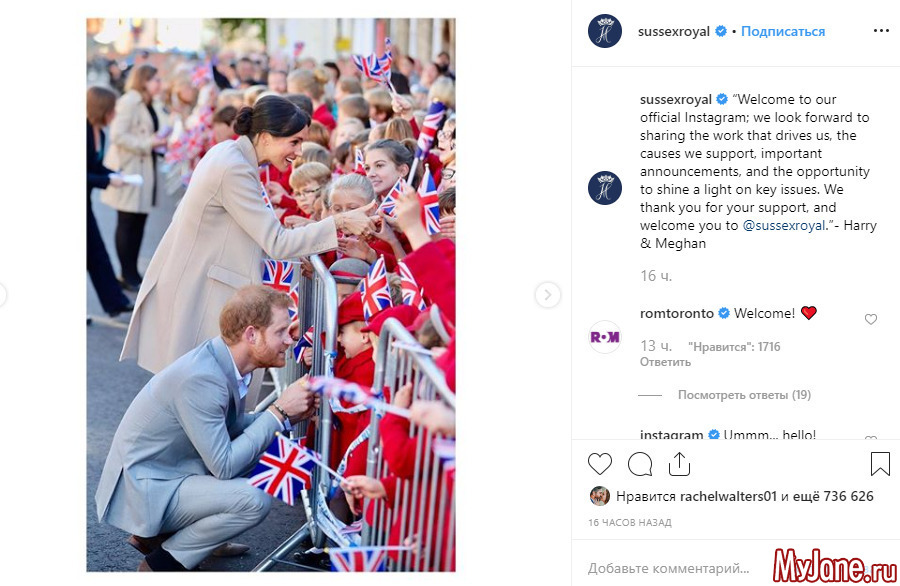Open the @sussexroyal mention link
Viewport: 900px width, 586px height.
click(x=783, y=226)
